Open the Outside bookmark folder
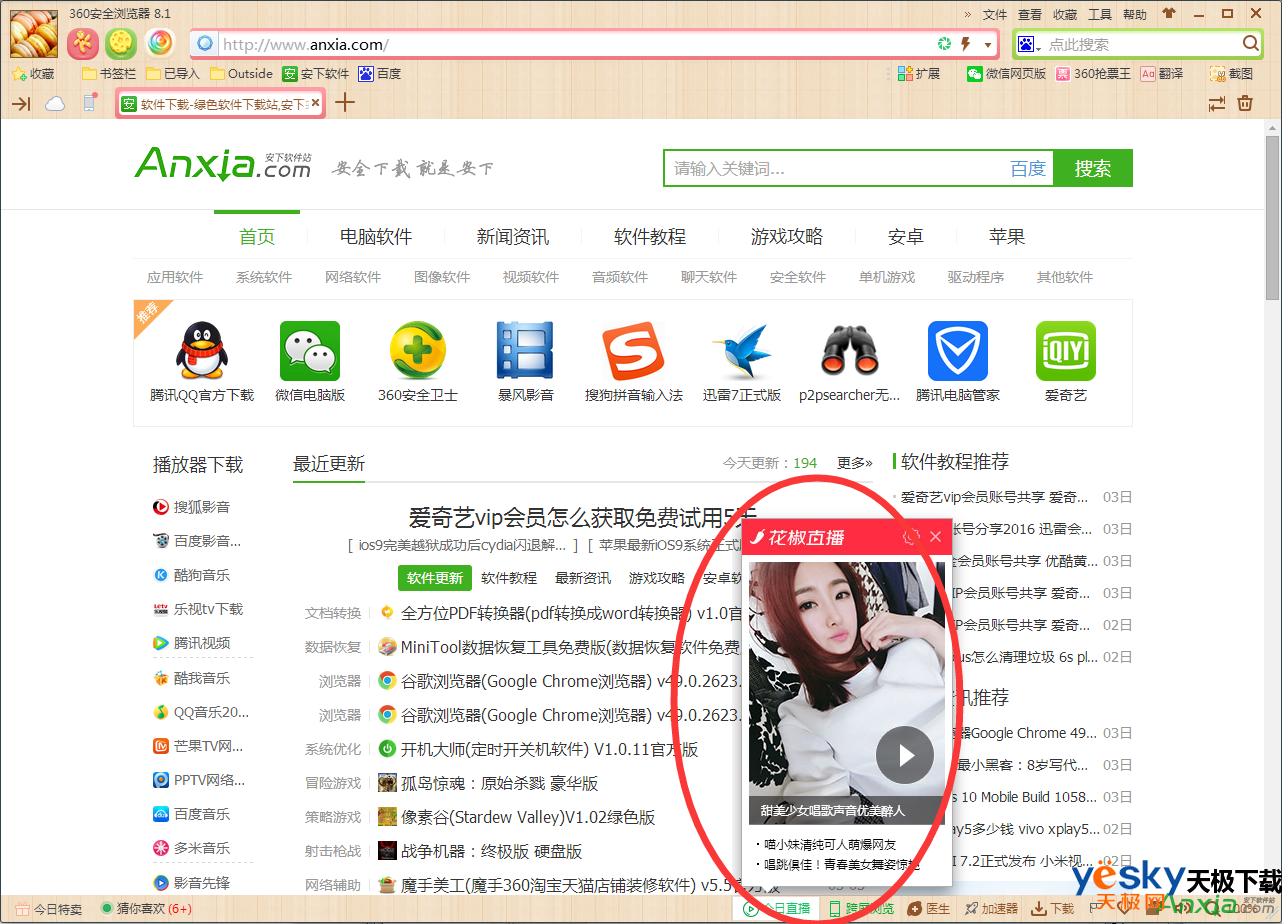 pyautogui.click(x=241, y=73)
